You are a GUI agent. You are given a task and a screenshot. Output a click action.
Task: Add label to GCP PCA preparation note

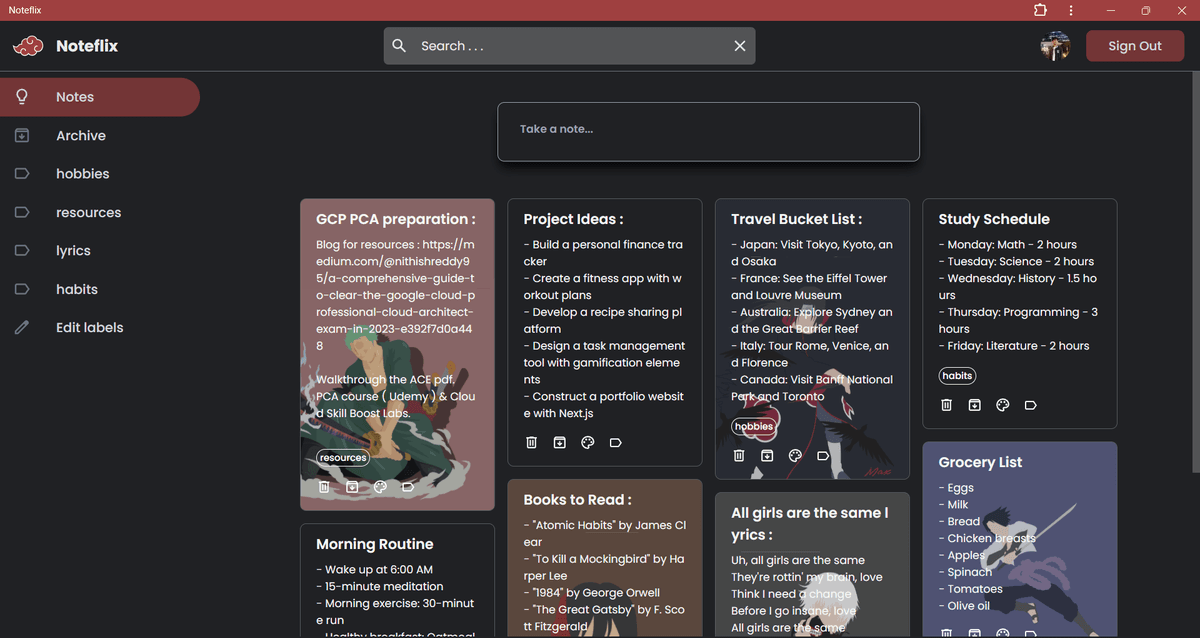pyautogui.click(x=408, y=487)
